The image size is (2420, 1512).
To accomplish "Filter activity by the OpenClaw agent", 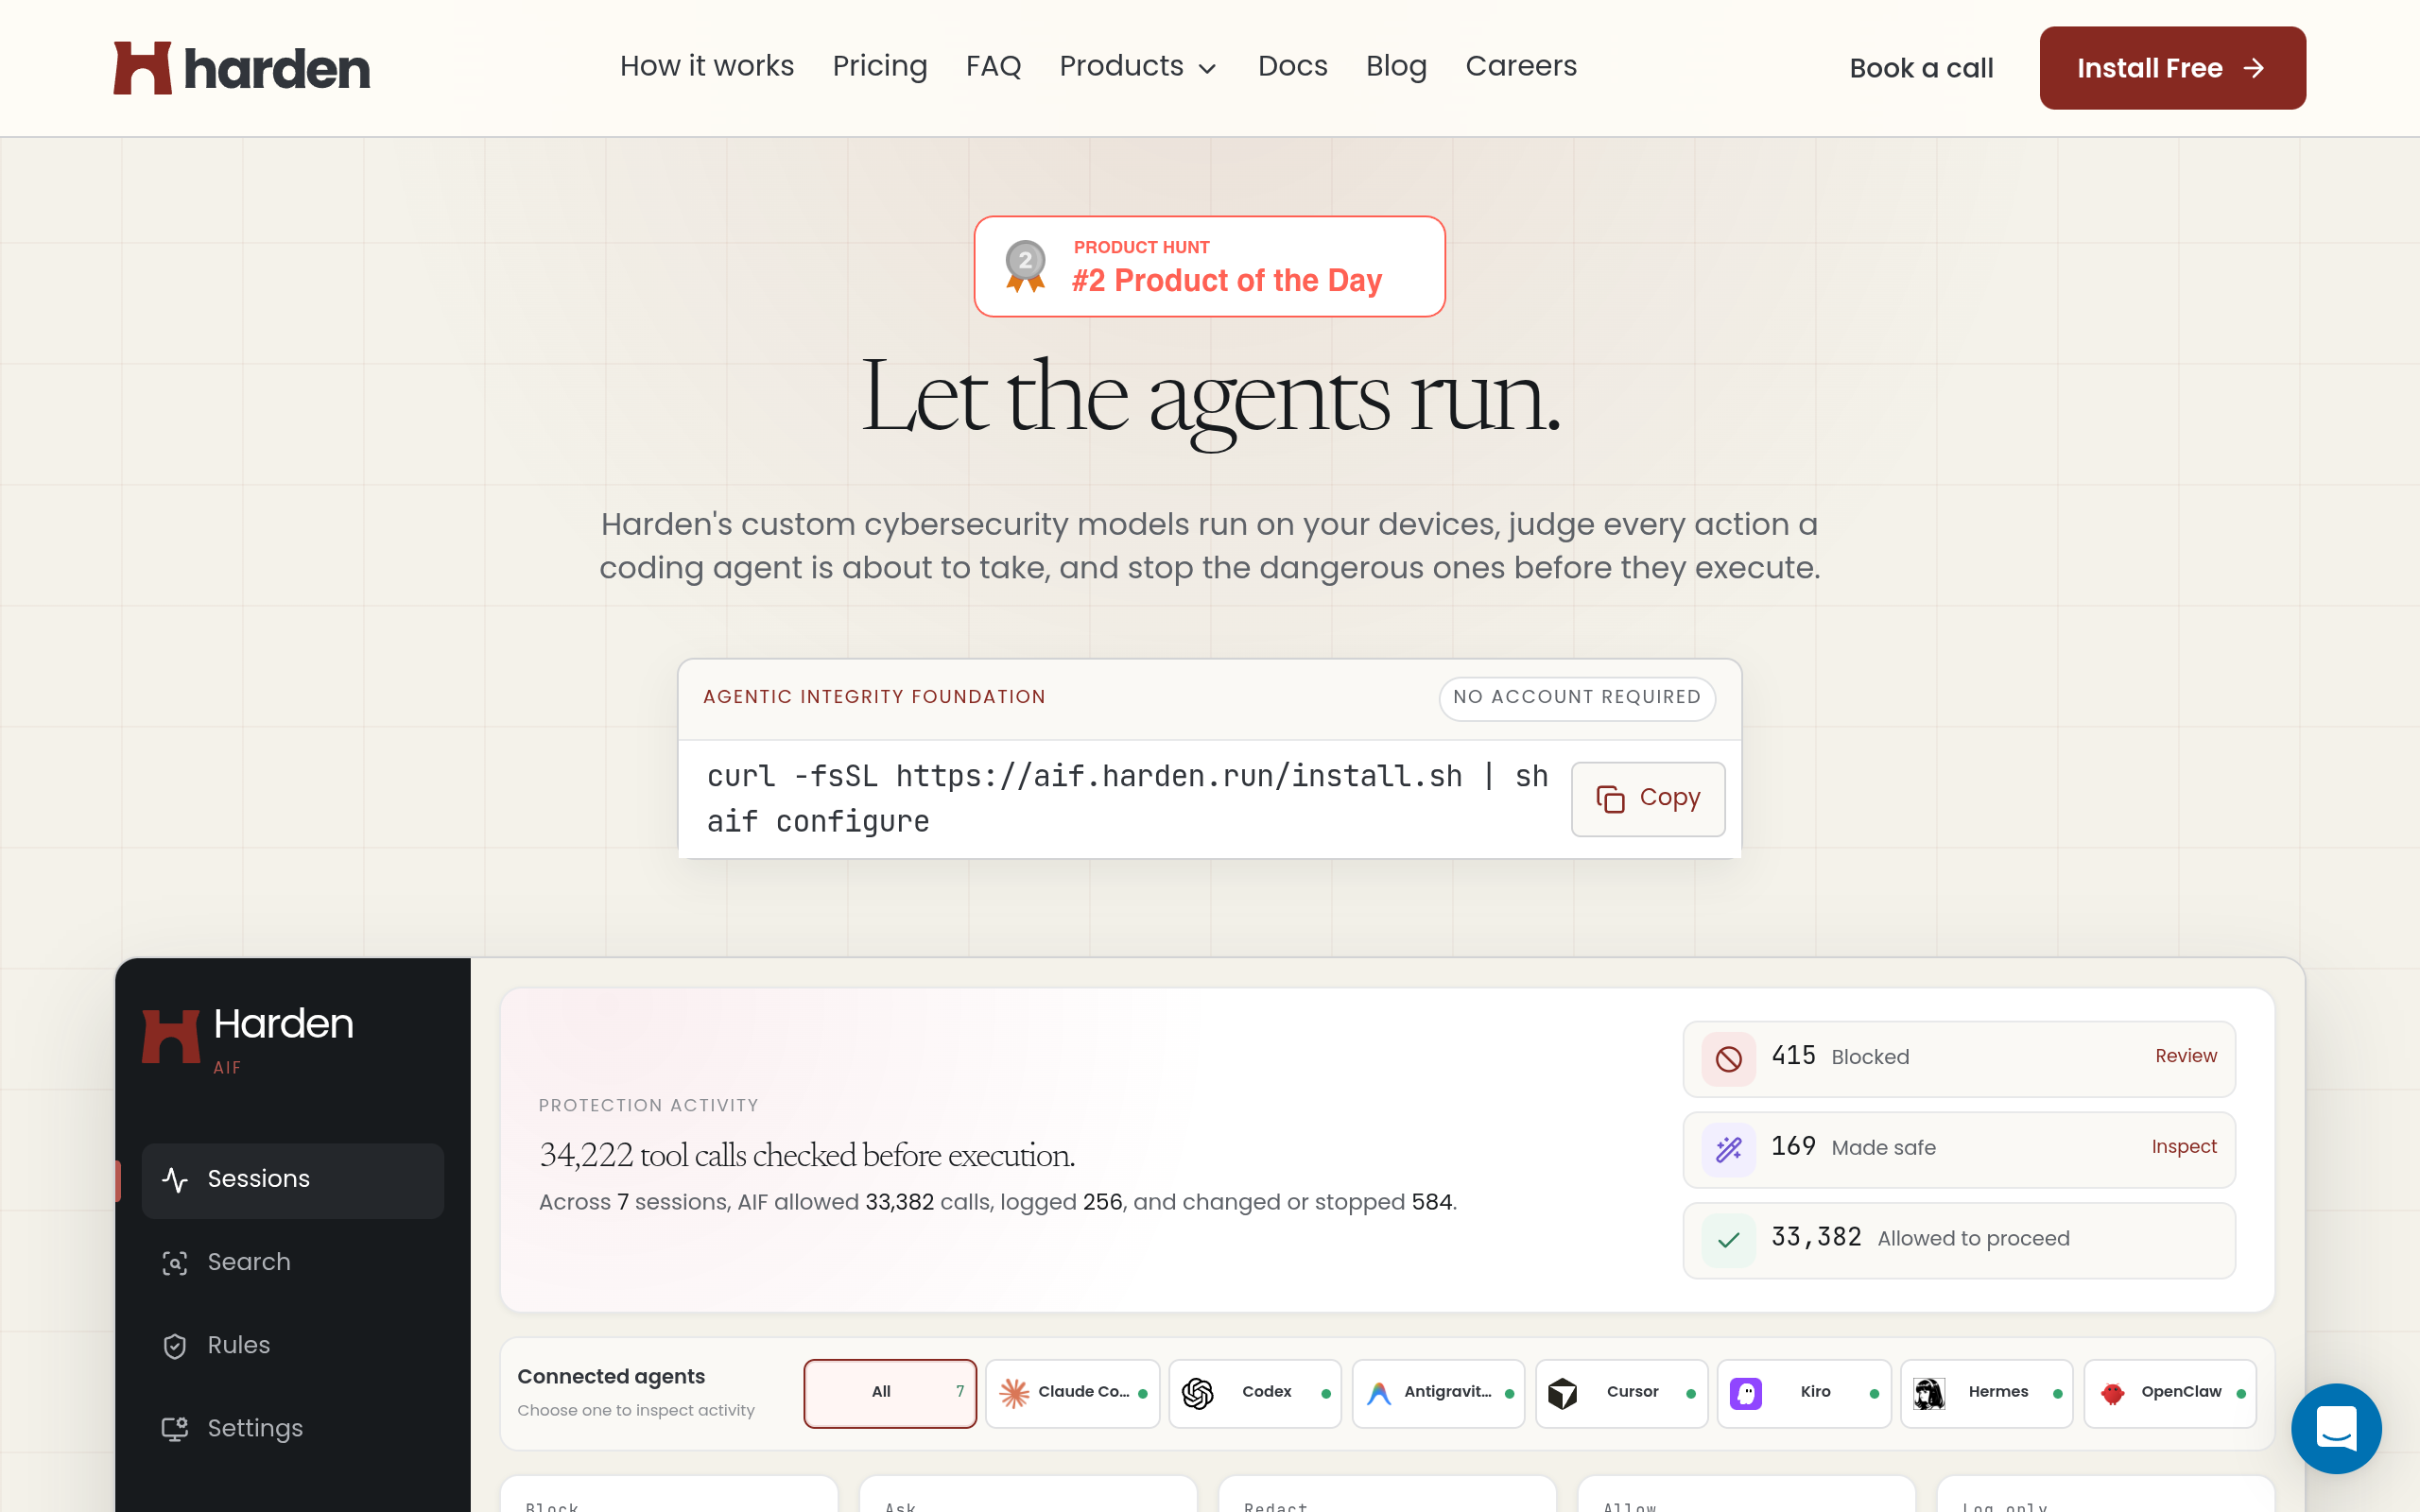I will pos(2170,1393).
